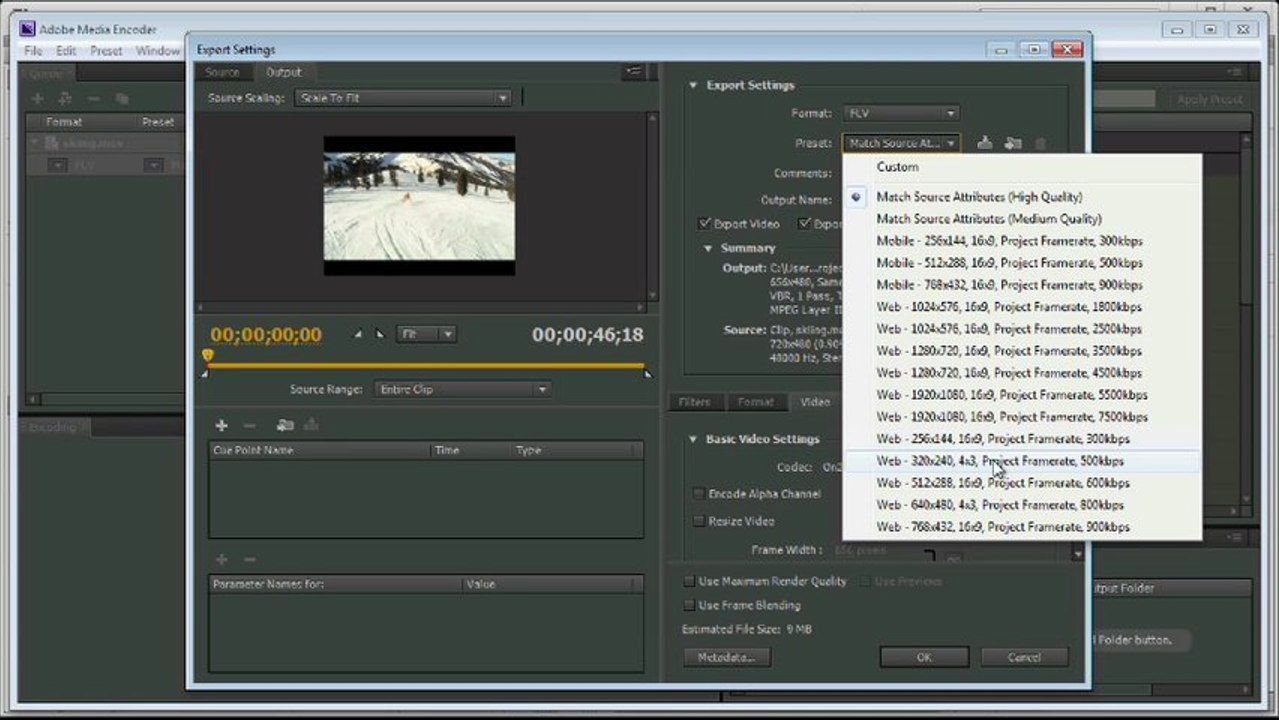Select Web 320x240 4x3 500kbps preset
Image resolution: width=1279 pixels, height=720 pixels.
tap(1000, 461)
